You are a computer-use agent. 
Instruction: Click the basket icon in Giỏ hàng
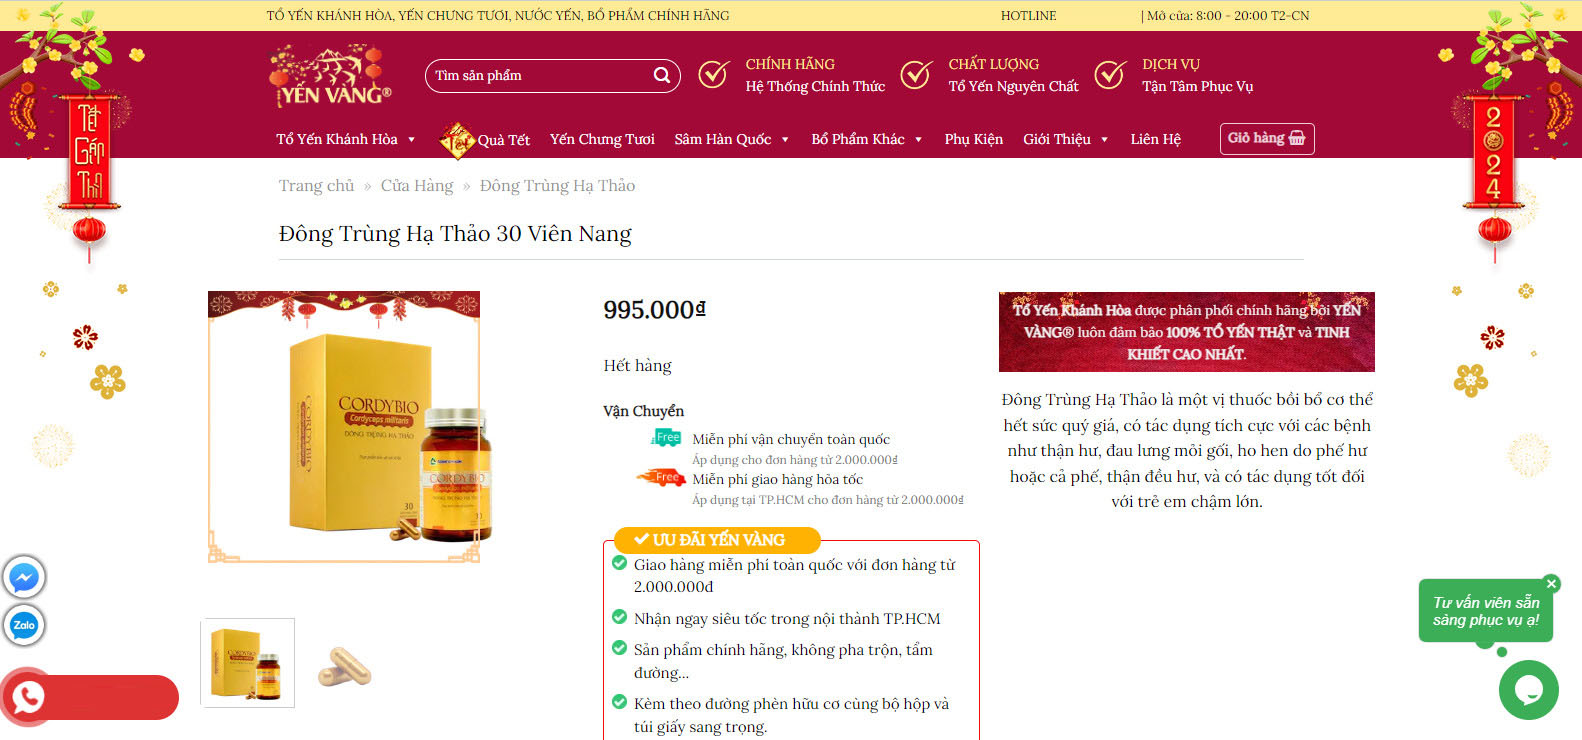[1297, 138]
